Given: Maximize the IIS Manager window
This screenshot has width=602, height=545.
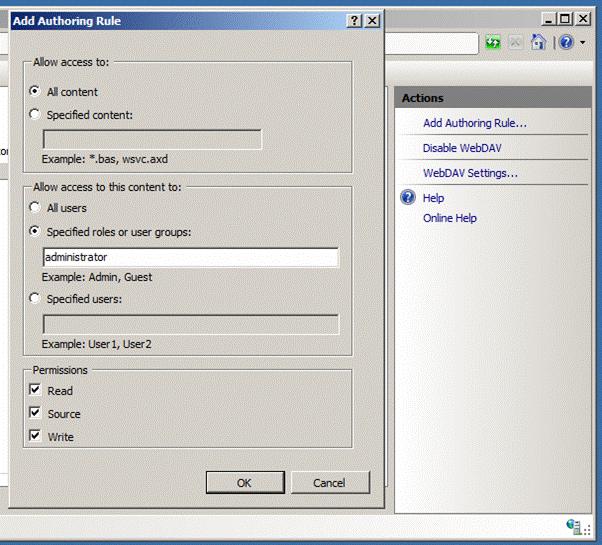Looking at the screenshot, I should pyautogui.click(x=565, y=18).
